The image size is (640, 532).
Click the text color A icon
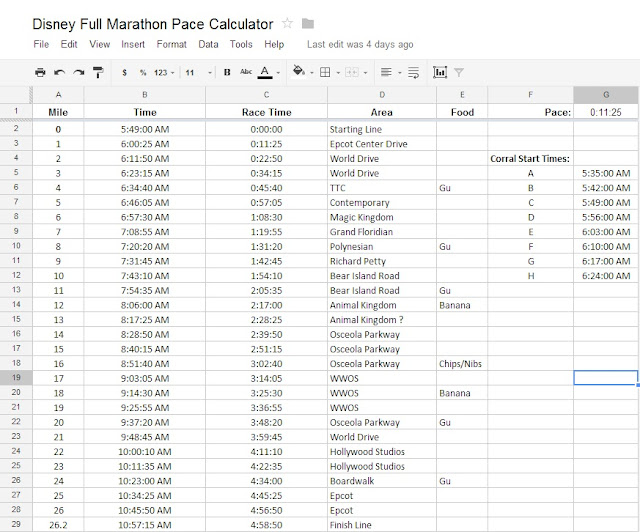click(265, 72)
